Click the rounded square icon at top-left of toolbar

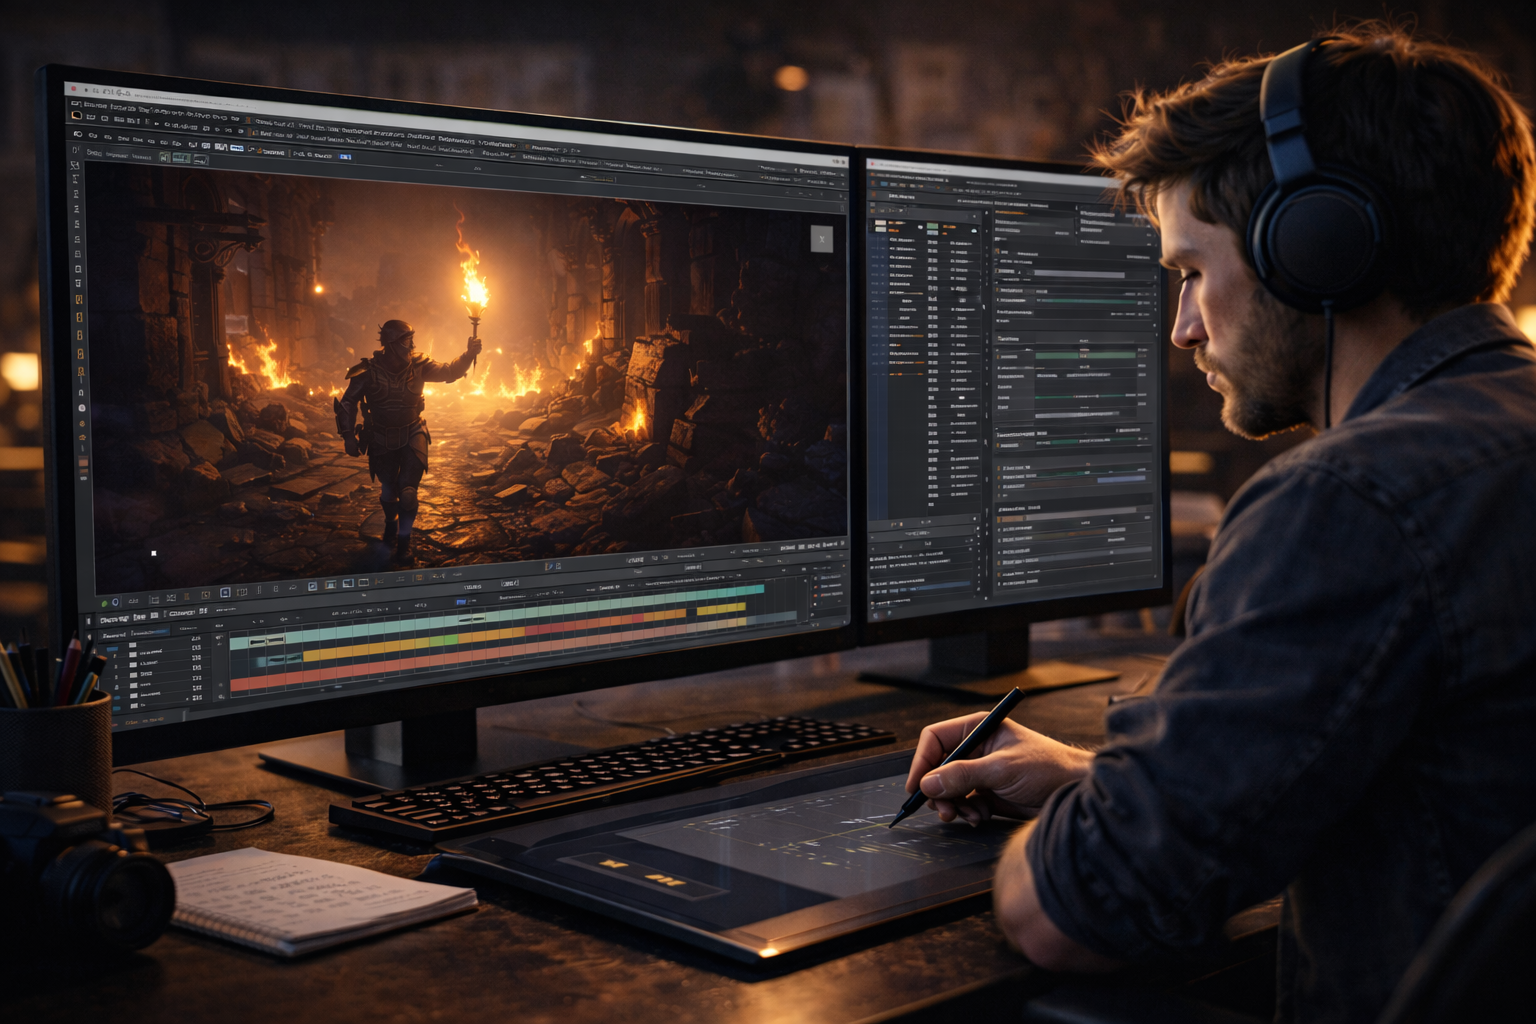click(77, 117)
